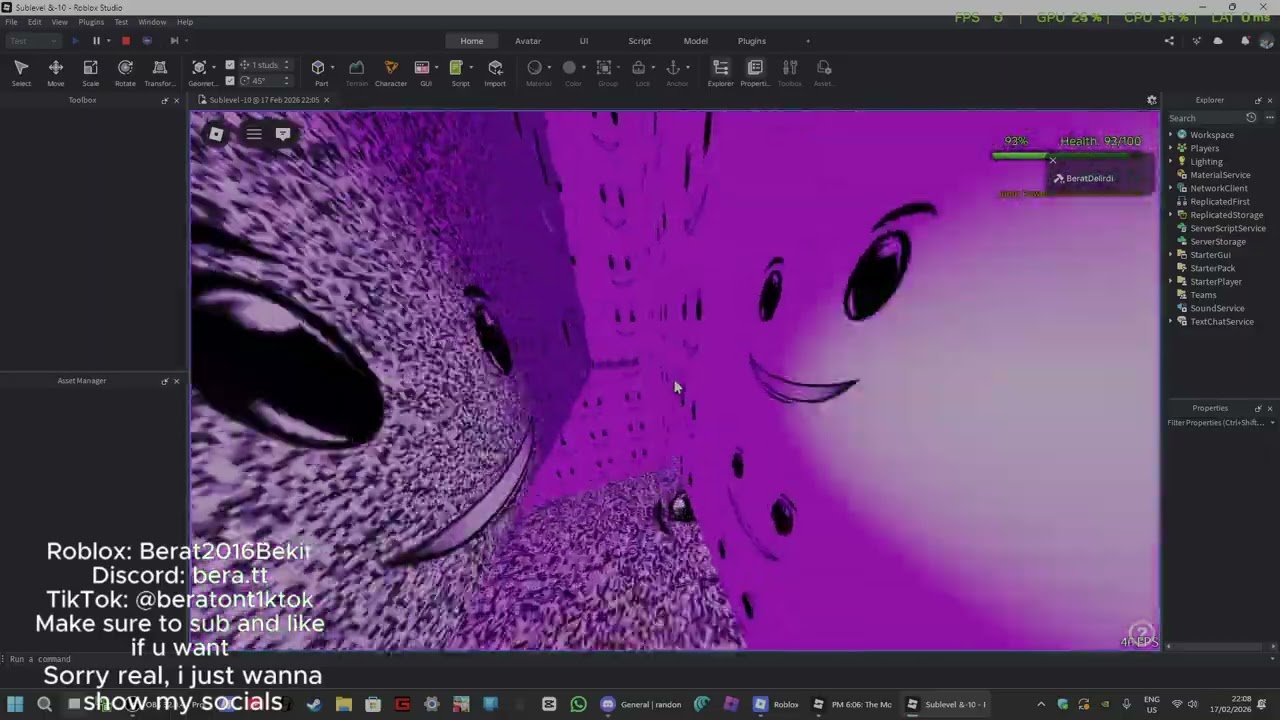Choose the Select tool
This screenshot has height=720, width=1280.
pos(21,73)
